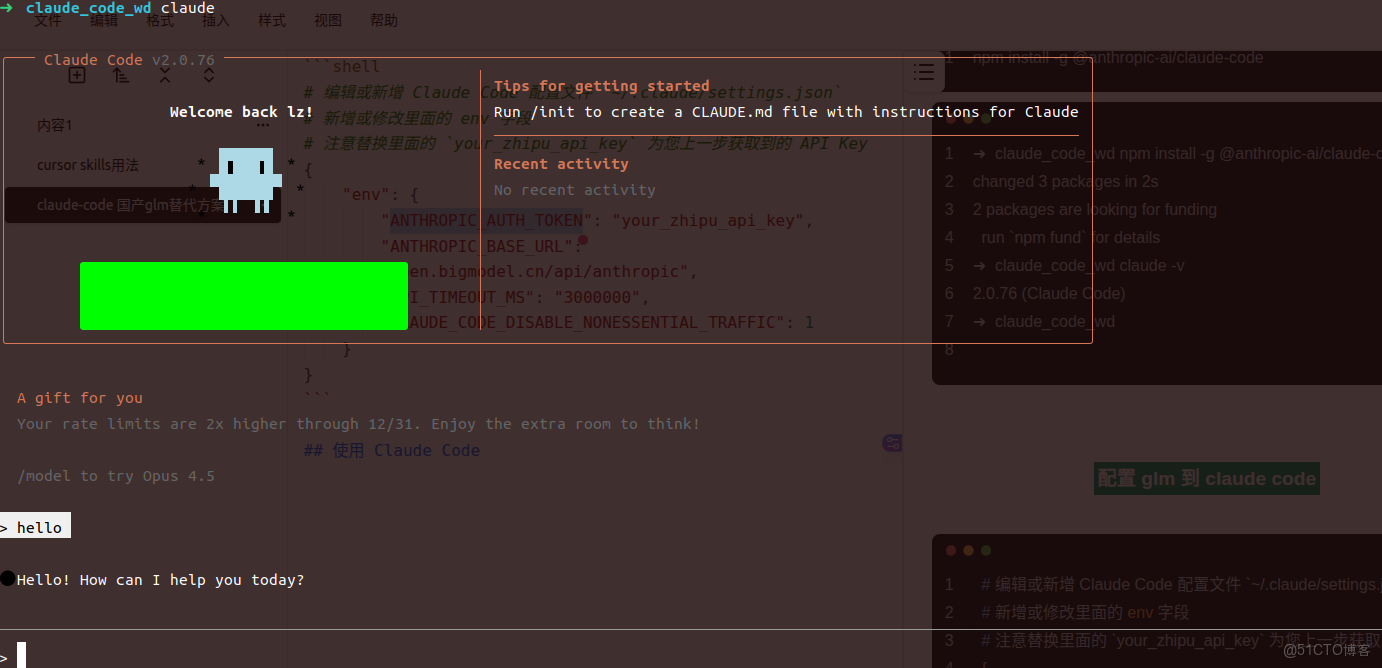Open the 文件 menu in the editor behind
Image resolution: width=1382 pixels, height=668 pixels.
tap(48, 20)
